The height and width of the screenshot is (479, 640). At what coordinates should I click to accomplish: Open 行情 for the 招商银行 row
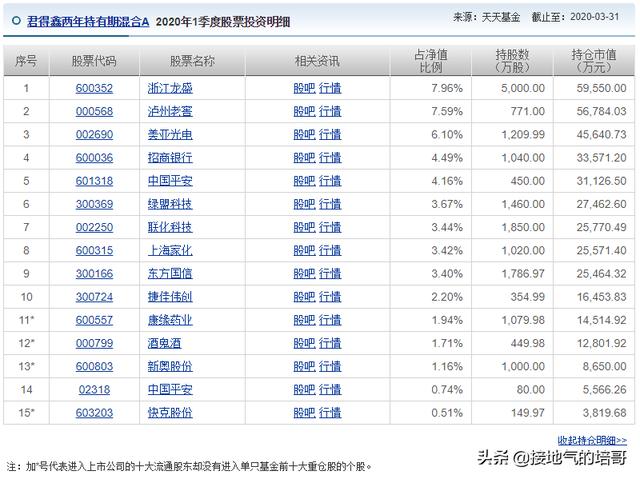click(330, 158)
